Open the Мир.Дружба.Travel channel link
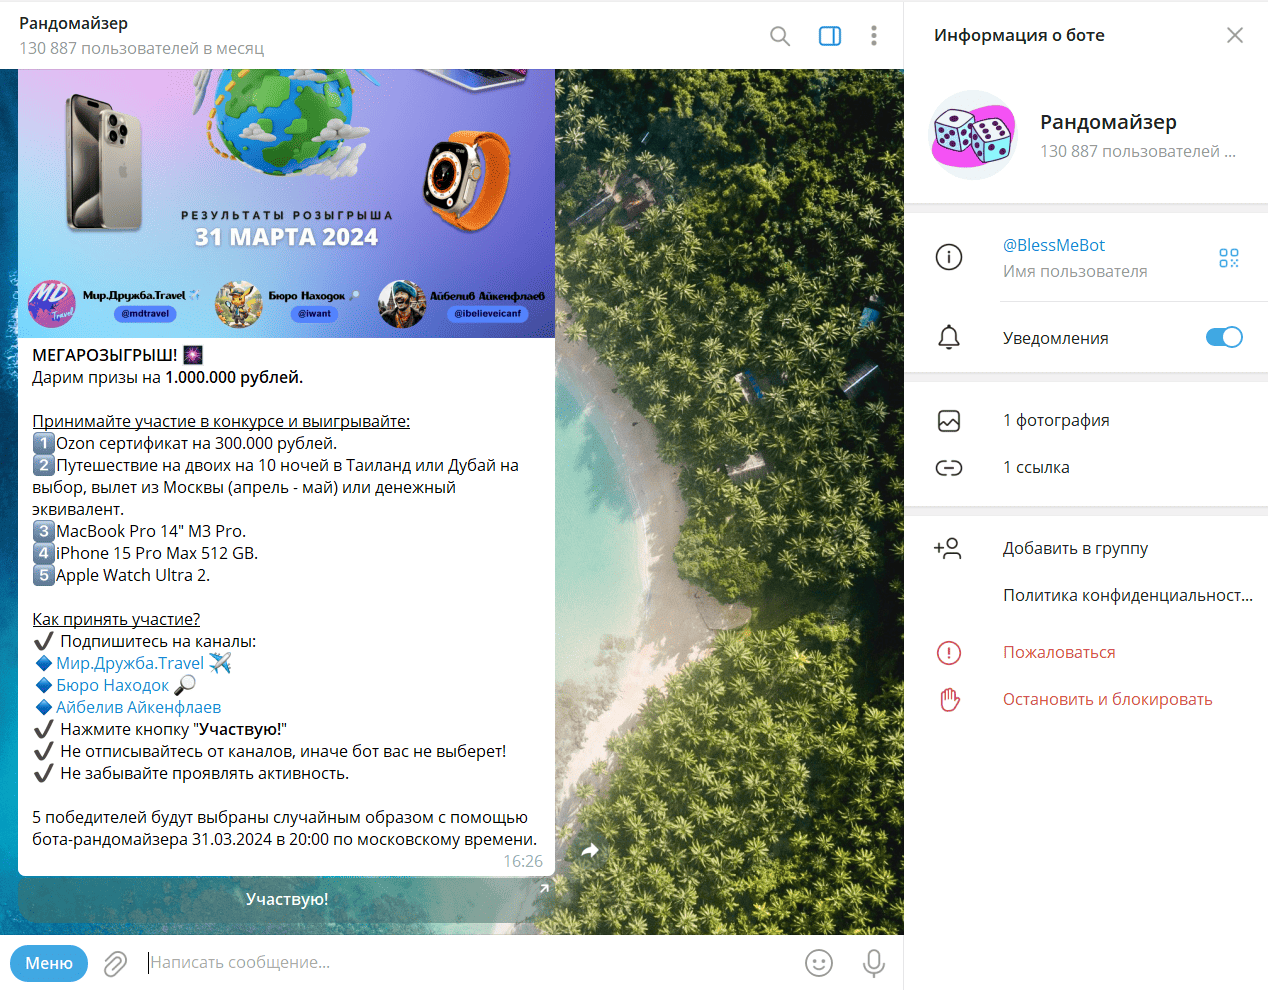The width and height of the screenshot is (1268, 990). 130,663
